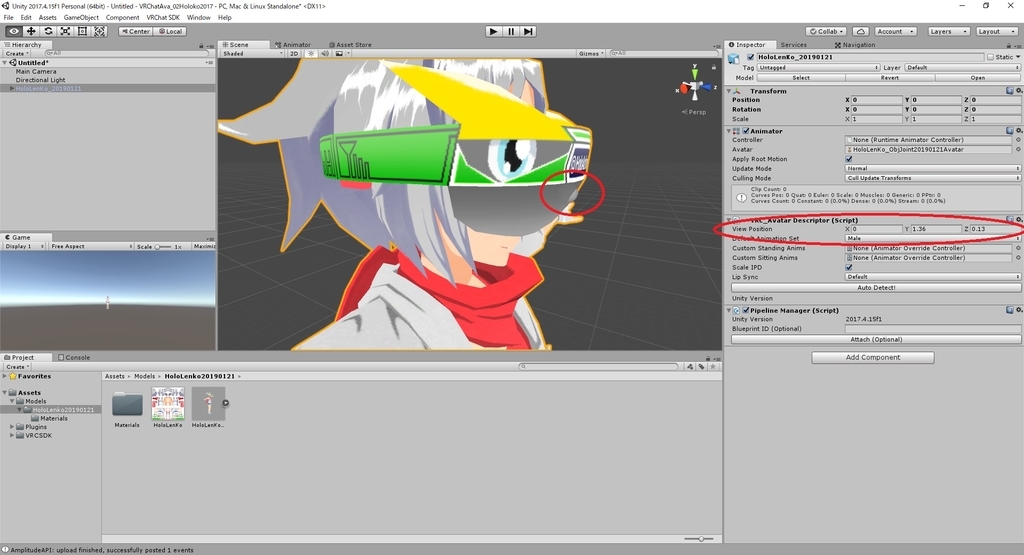Select the HoloLenKo texture thumbnail

(168, 404)
